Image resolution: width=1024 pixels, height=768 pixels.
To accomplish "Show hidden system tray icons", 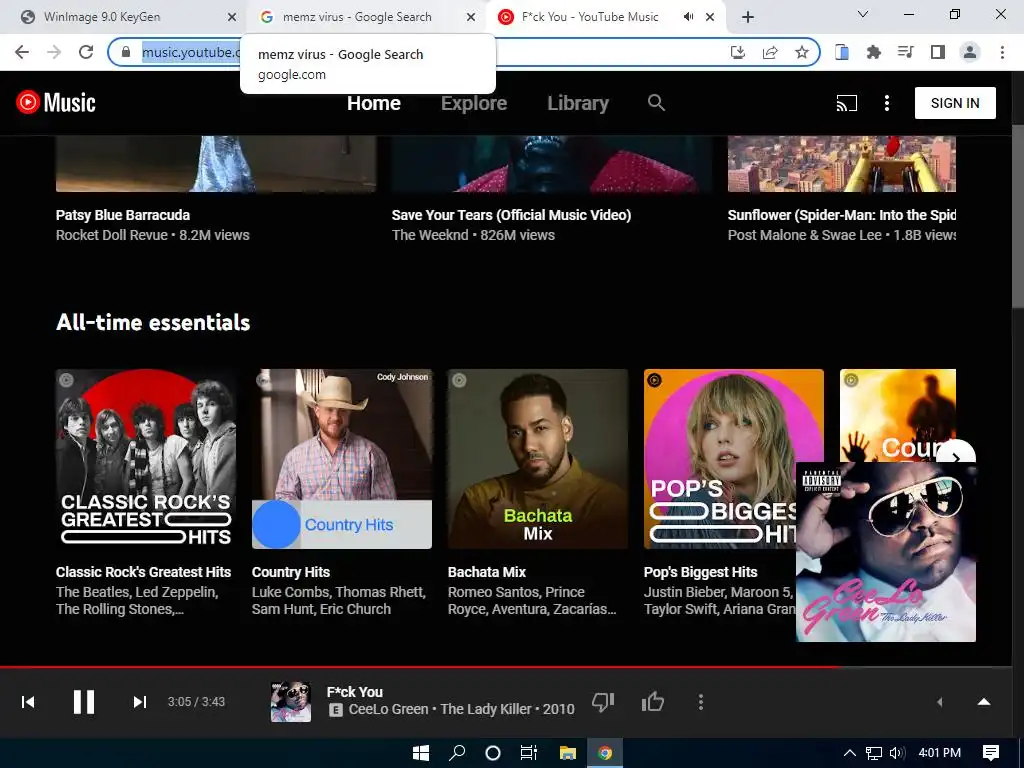I will click(x=849, y=753).
